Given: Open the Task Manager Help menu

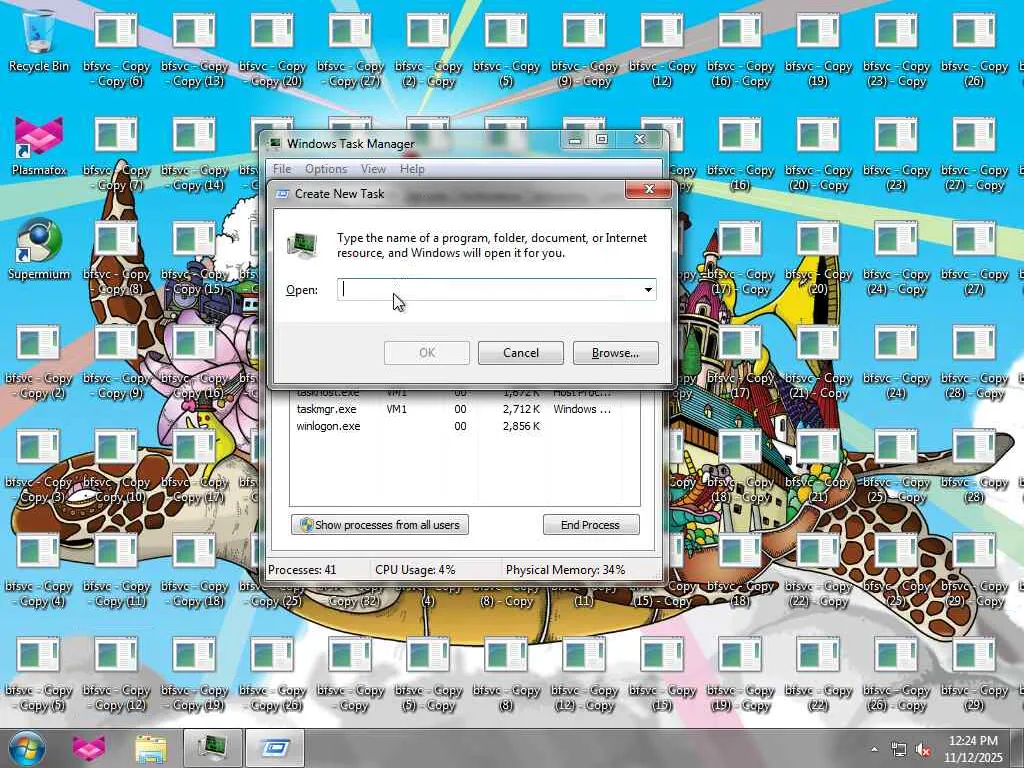Looking at the screenshot, I should click(x=412, y=169).
